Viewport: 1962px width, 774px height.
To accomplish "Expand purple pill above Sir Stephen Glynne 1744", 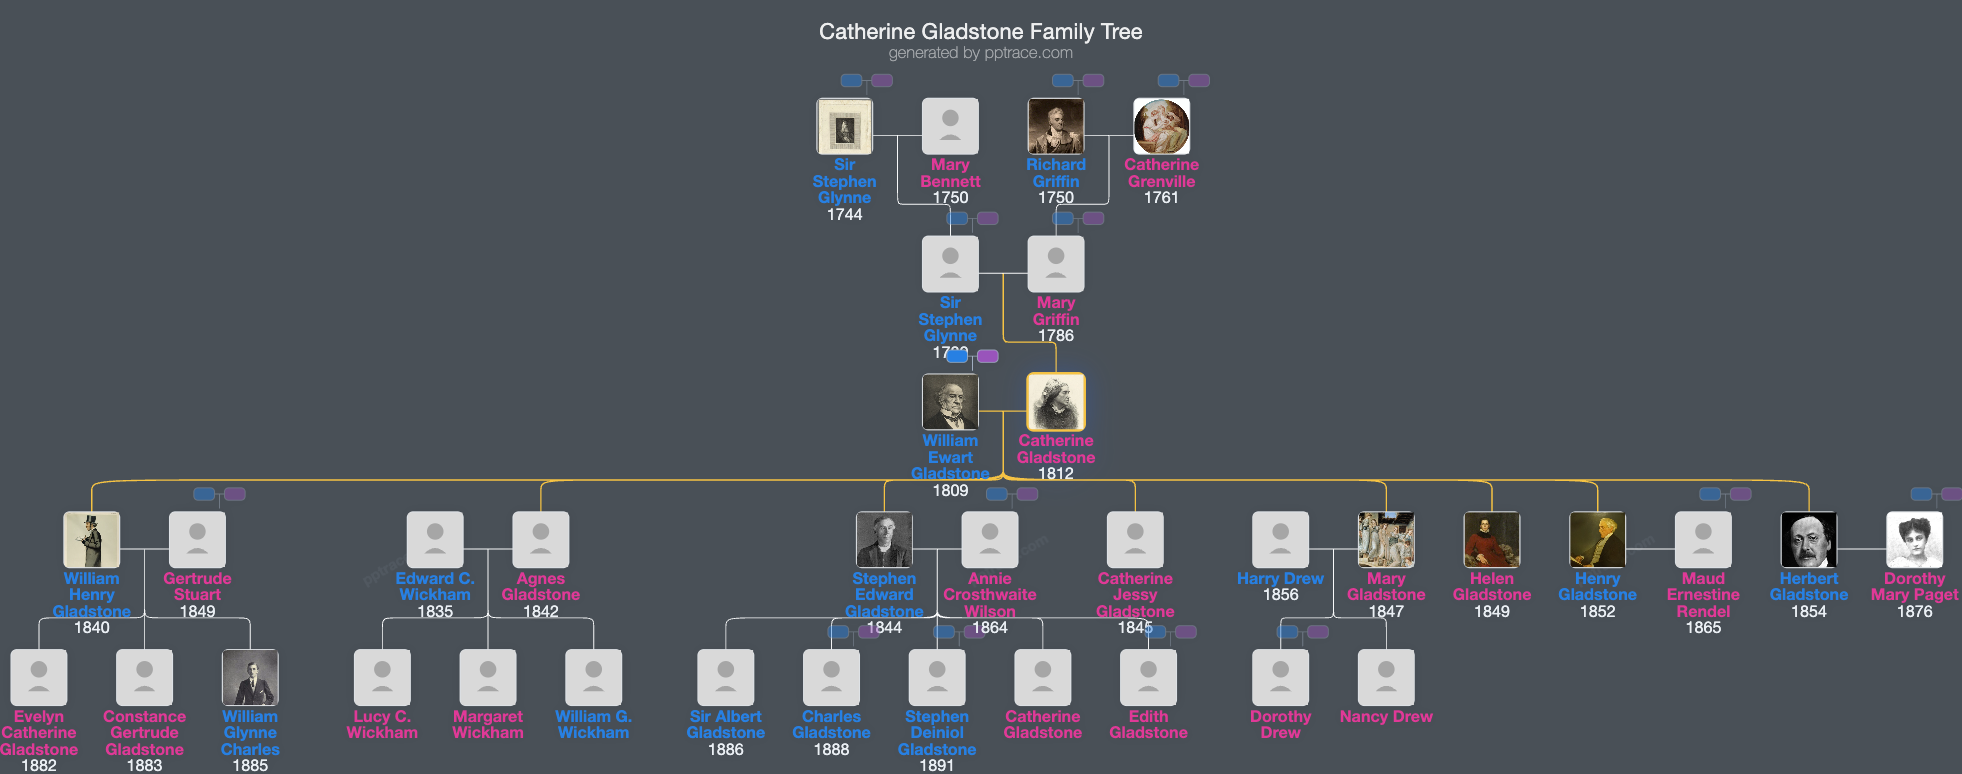I will click(x=882, y=80).
